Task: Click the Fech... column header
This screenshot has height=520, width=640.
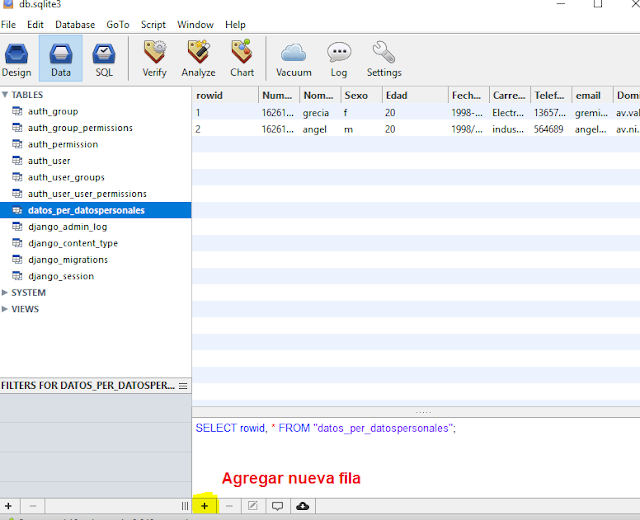Action: click(x=469, y=95)
